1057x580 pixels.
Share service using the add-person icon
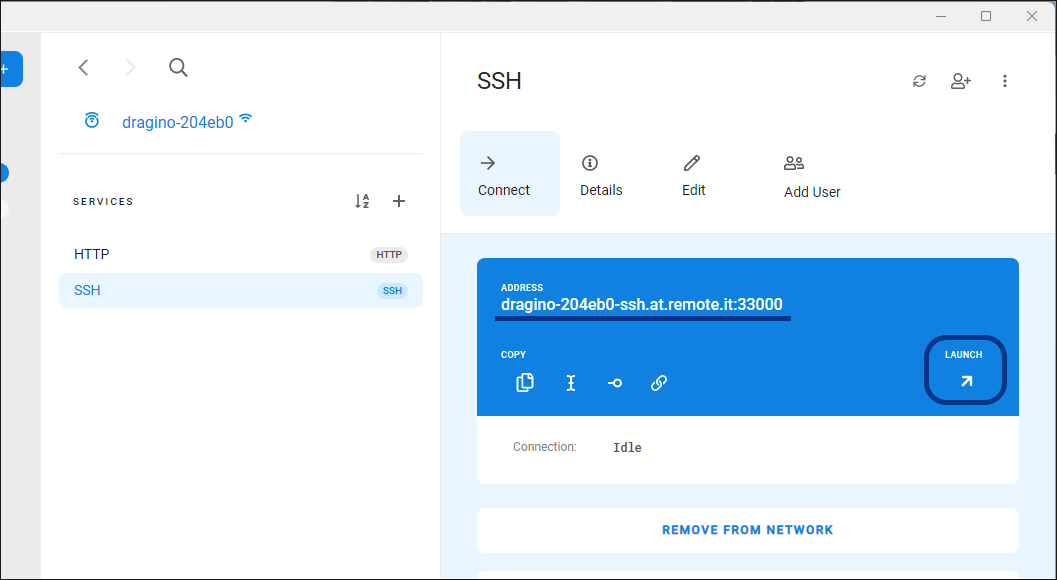point(961,81)
